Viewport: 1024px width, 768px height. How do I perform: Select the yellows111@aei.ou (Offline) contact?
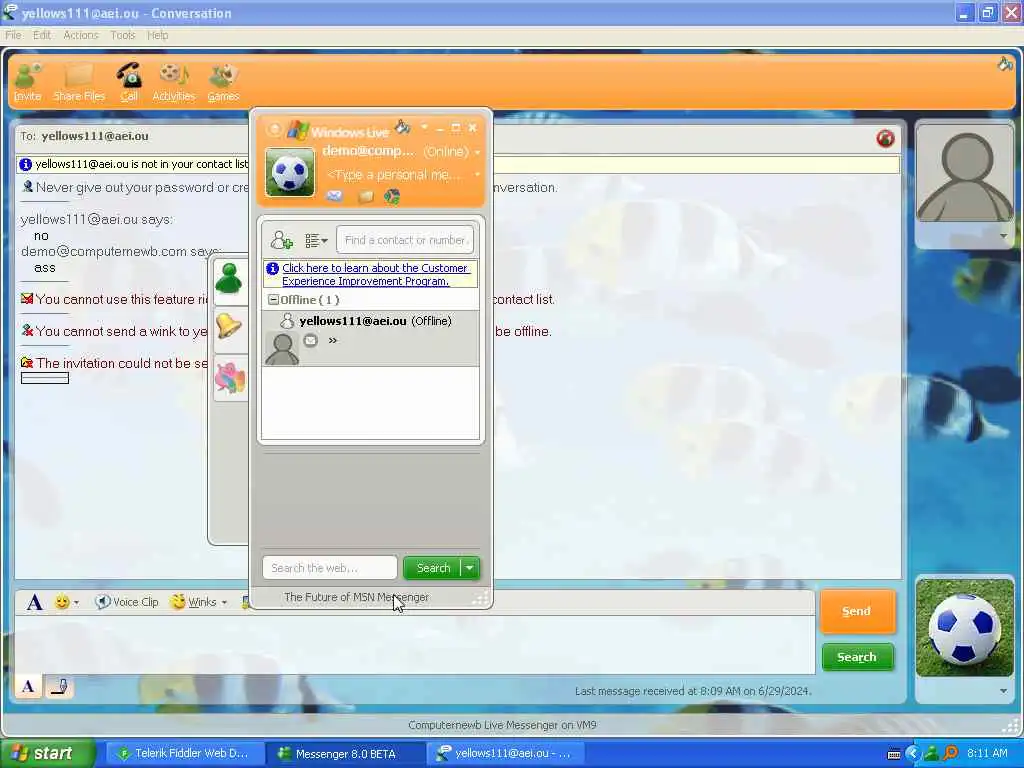click(x=370, y=338)
